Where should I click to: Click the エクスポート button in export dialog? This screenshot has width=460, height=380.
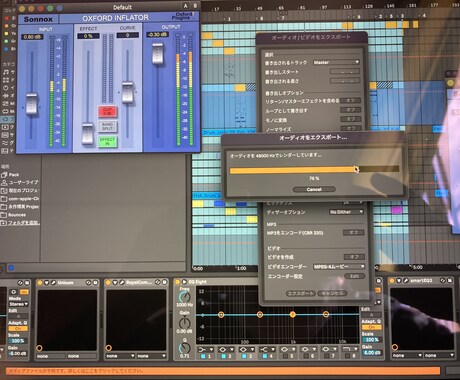click(301, 293)
